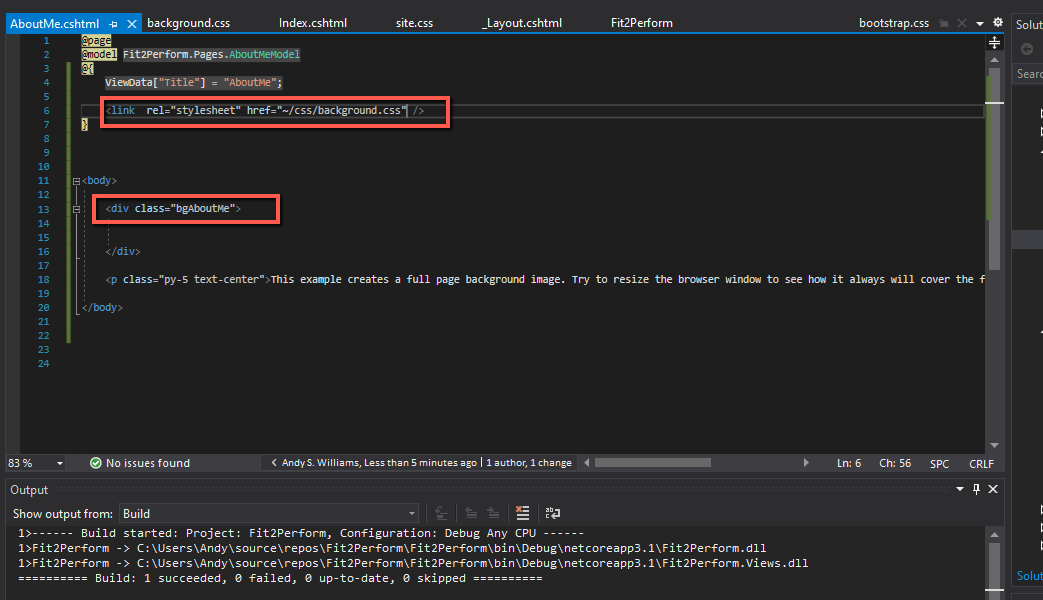The width and height of the screenshot is (1043, 600).
Task: Open the site.css tab
Action: (x=414, y=23)
